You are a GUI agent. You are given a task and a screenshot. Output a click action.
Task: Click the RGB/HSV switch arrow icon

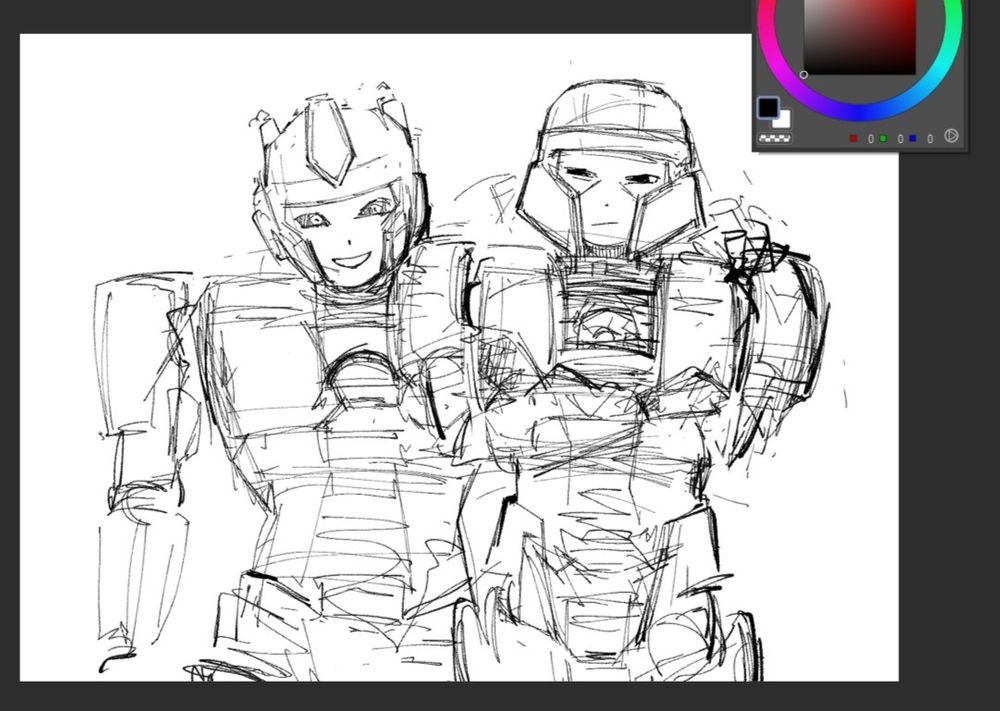[950, 136]
